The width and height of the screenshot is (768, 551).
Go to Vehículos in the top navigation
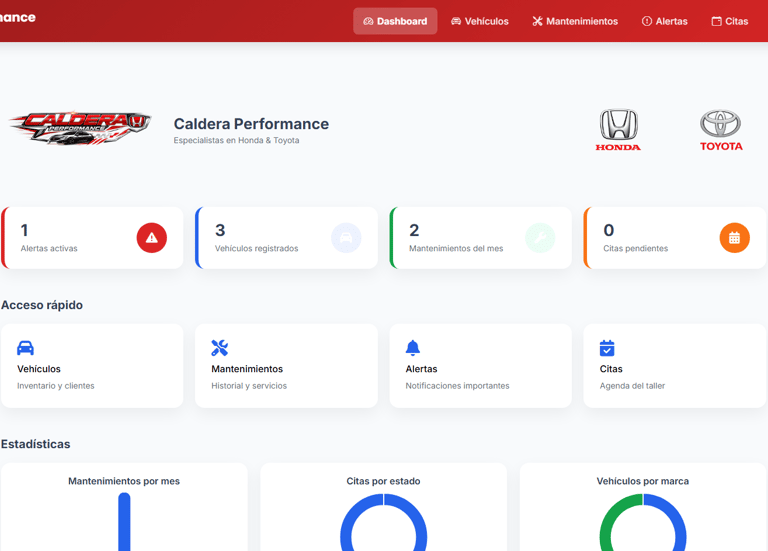(480, 21)
